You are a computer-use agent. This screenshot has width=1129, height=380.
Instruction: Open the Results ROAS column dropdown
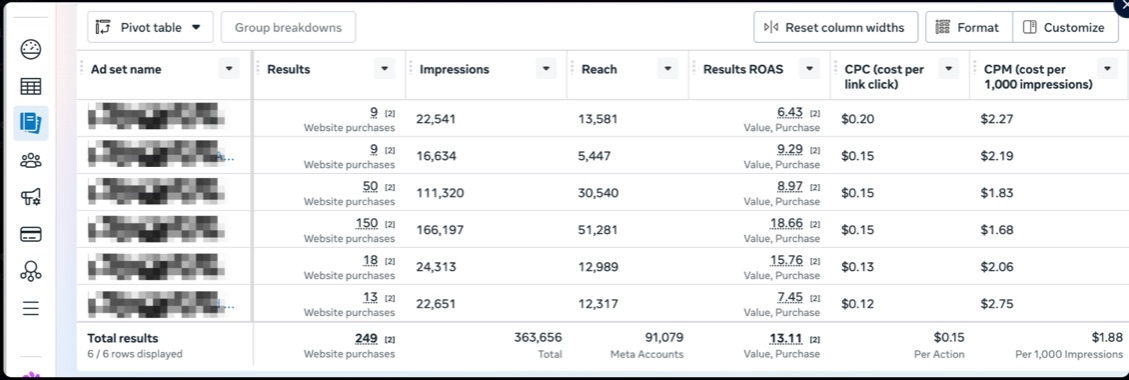pyautogui.click(x=810, y=69)
